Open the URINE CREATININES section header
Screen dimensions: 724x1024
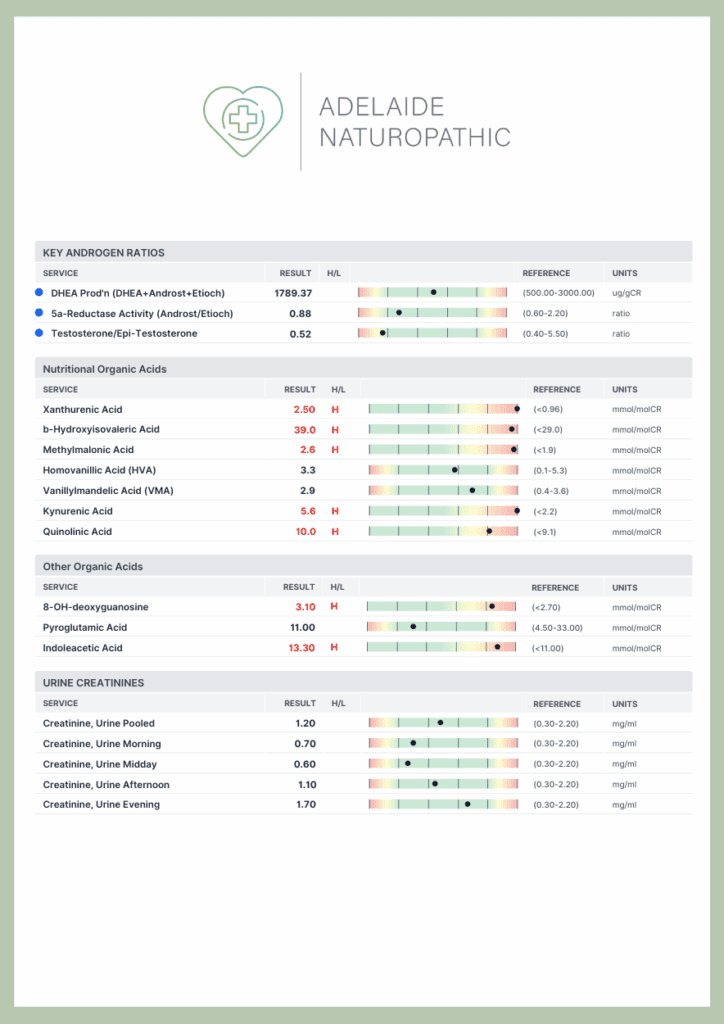[93, 683]
